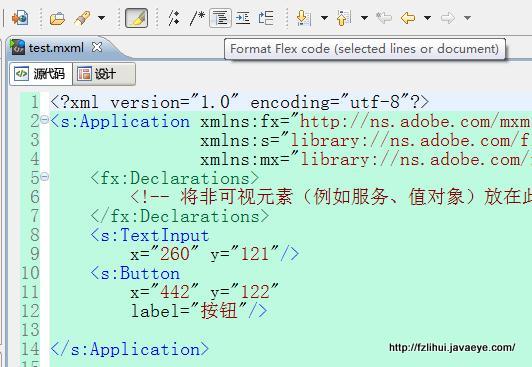
Task: Click the <s:Application opening tag text
Action: 120,121
